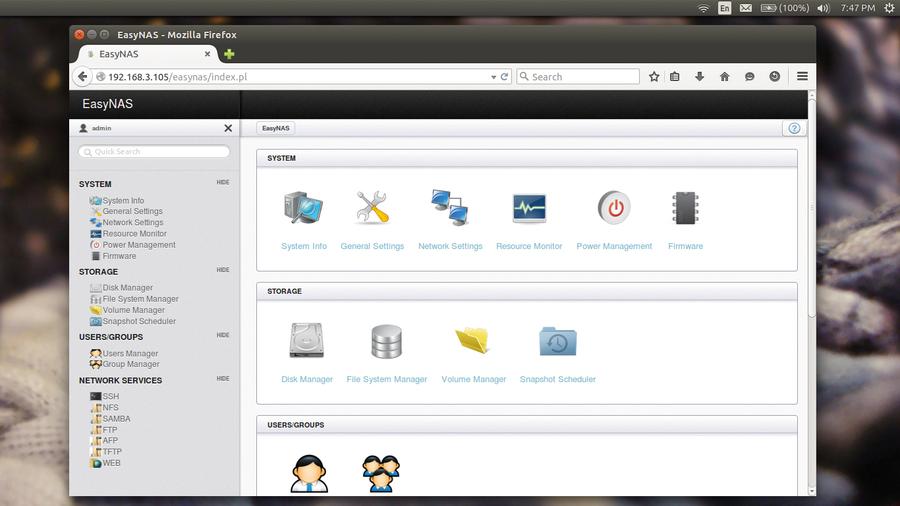Image resolution: width=900 pixels, height=506 pixels.
Task: Open the Wi-Fi indicator in top panel
Action: pyautogui.click(x=703, y=8)
